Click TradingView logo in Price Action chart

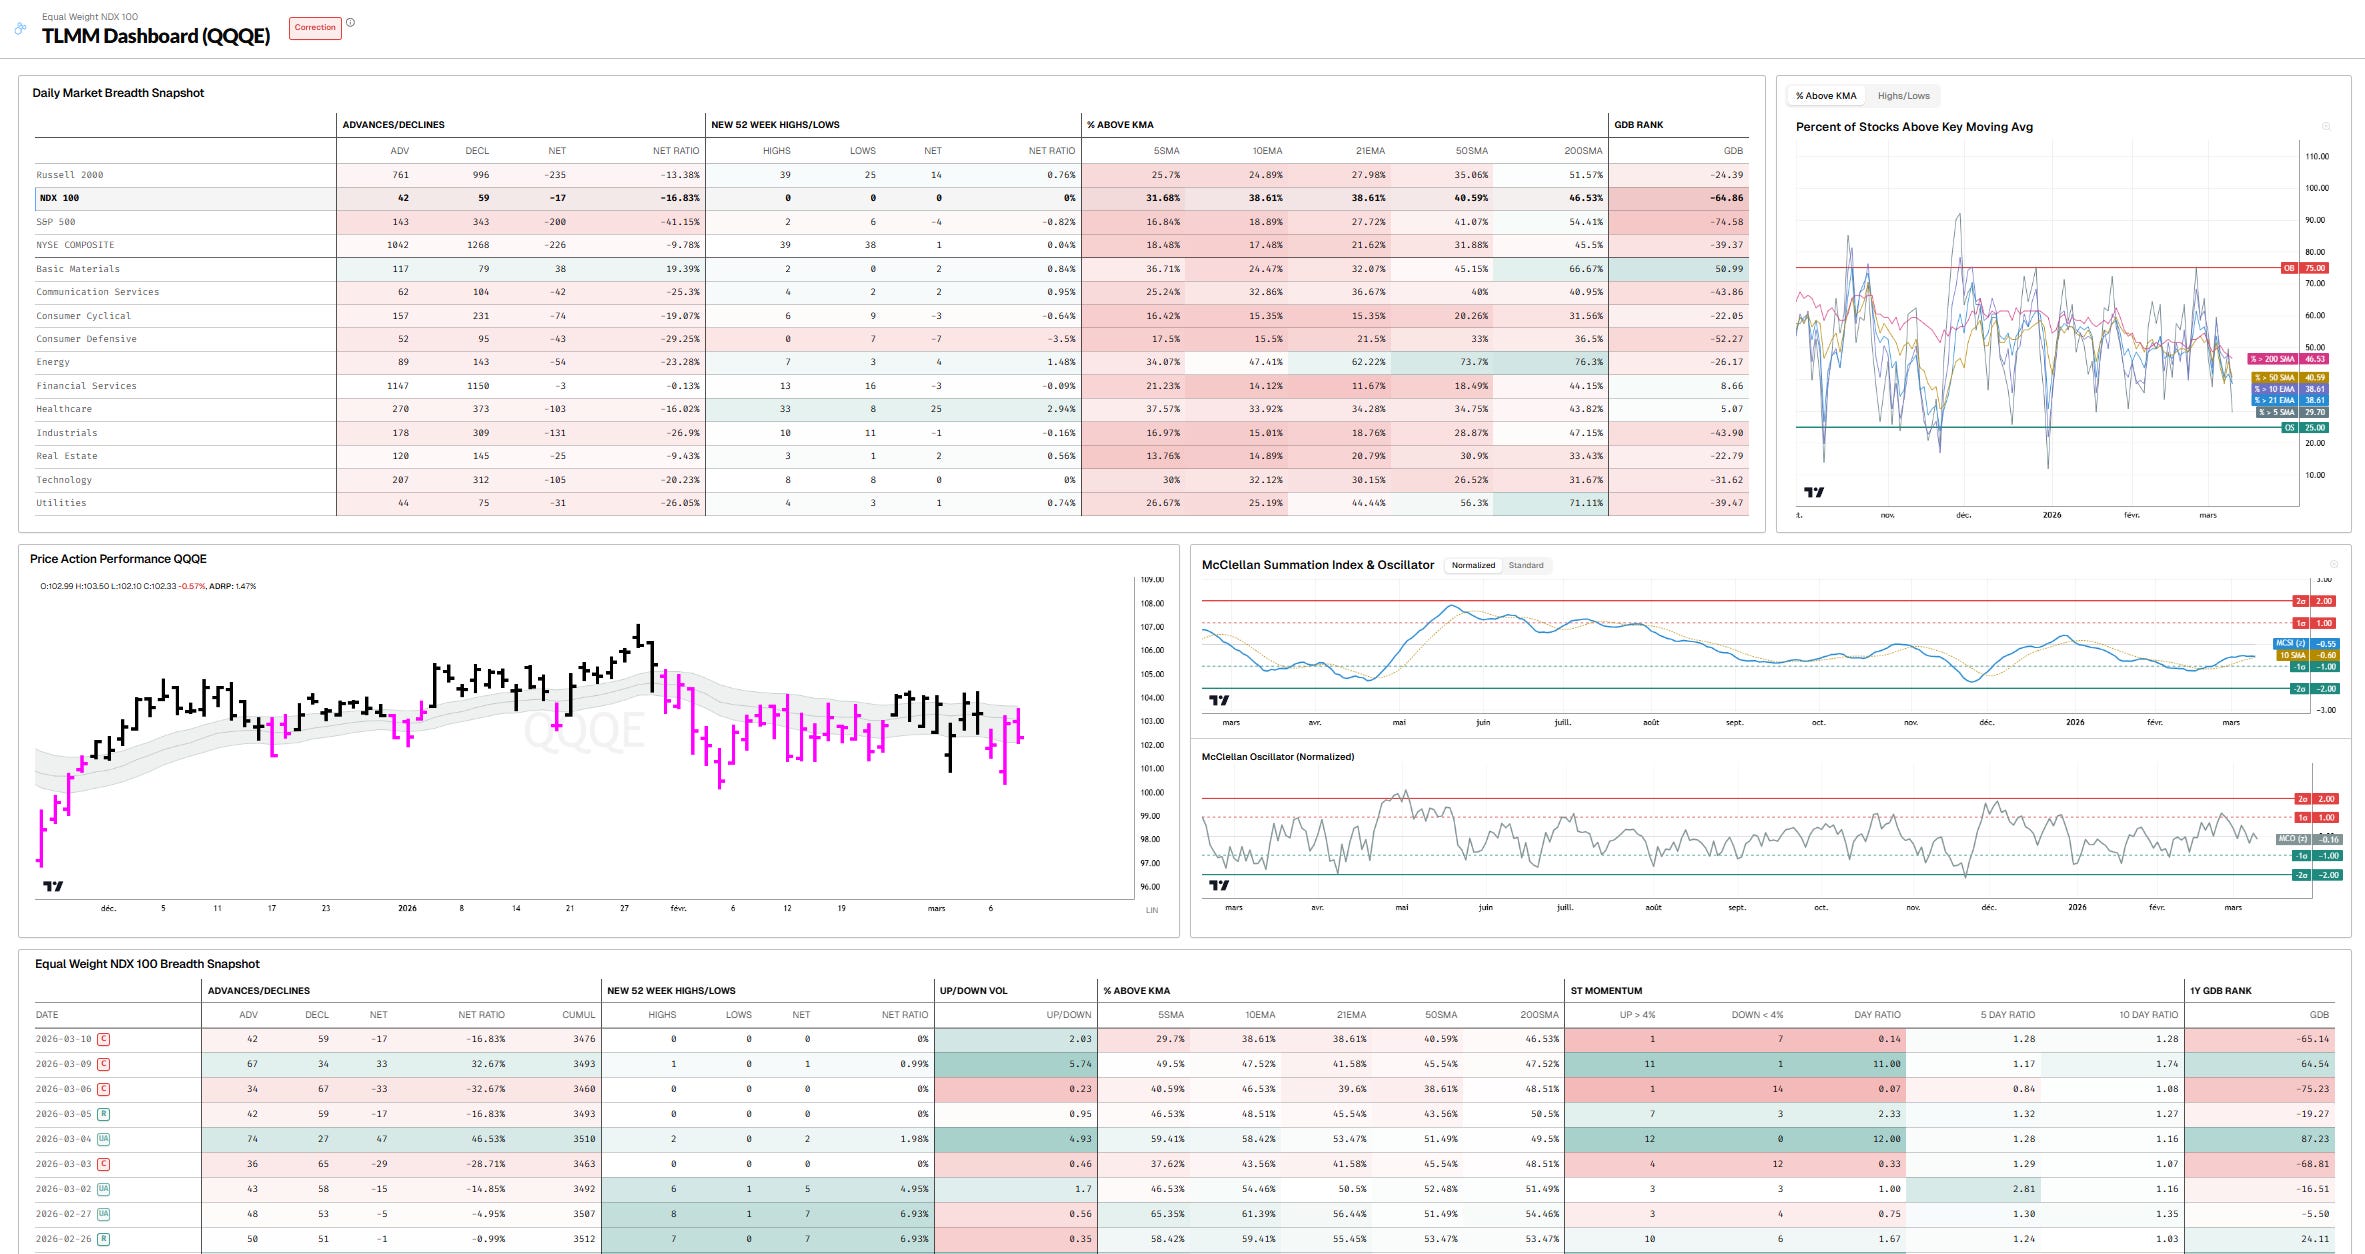click(x=53, y=886)
